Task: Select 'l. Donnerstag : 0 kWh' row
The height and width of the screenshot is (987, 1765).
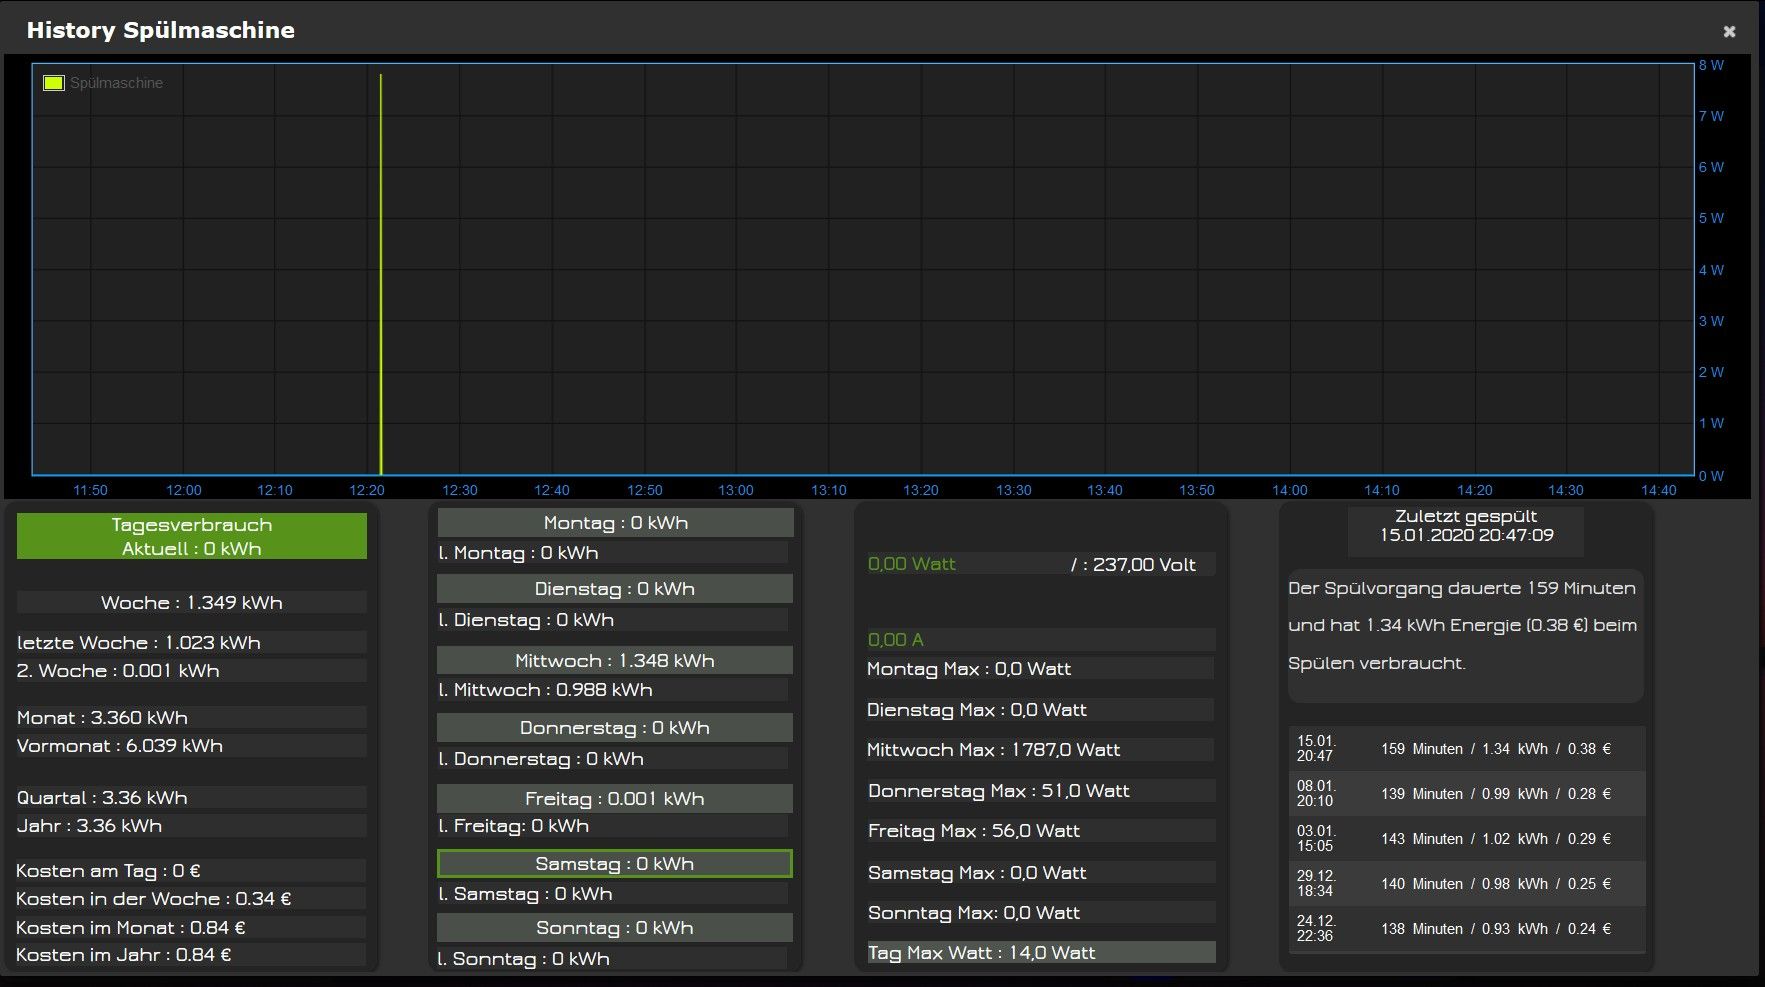Action: [613, 758]
